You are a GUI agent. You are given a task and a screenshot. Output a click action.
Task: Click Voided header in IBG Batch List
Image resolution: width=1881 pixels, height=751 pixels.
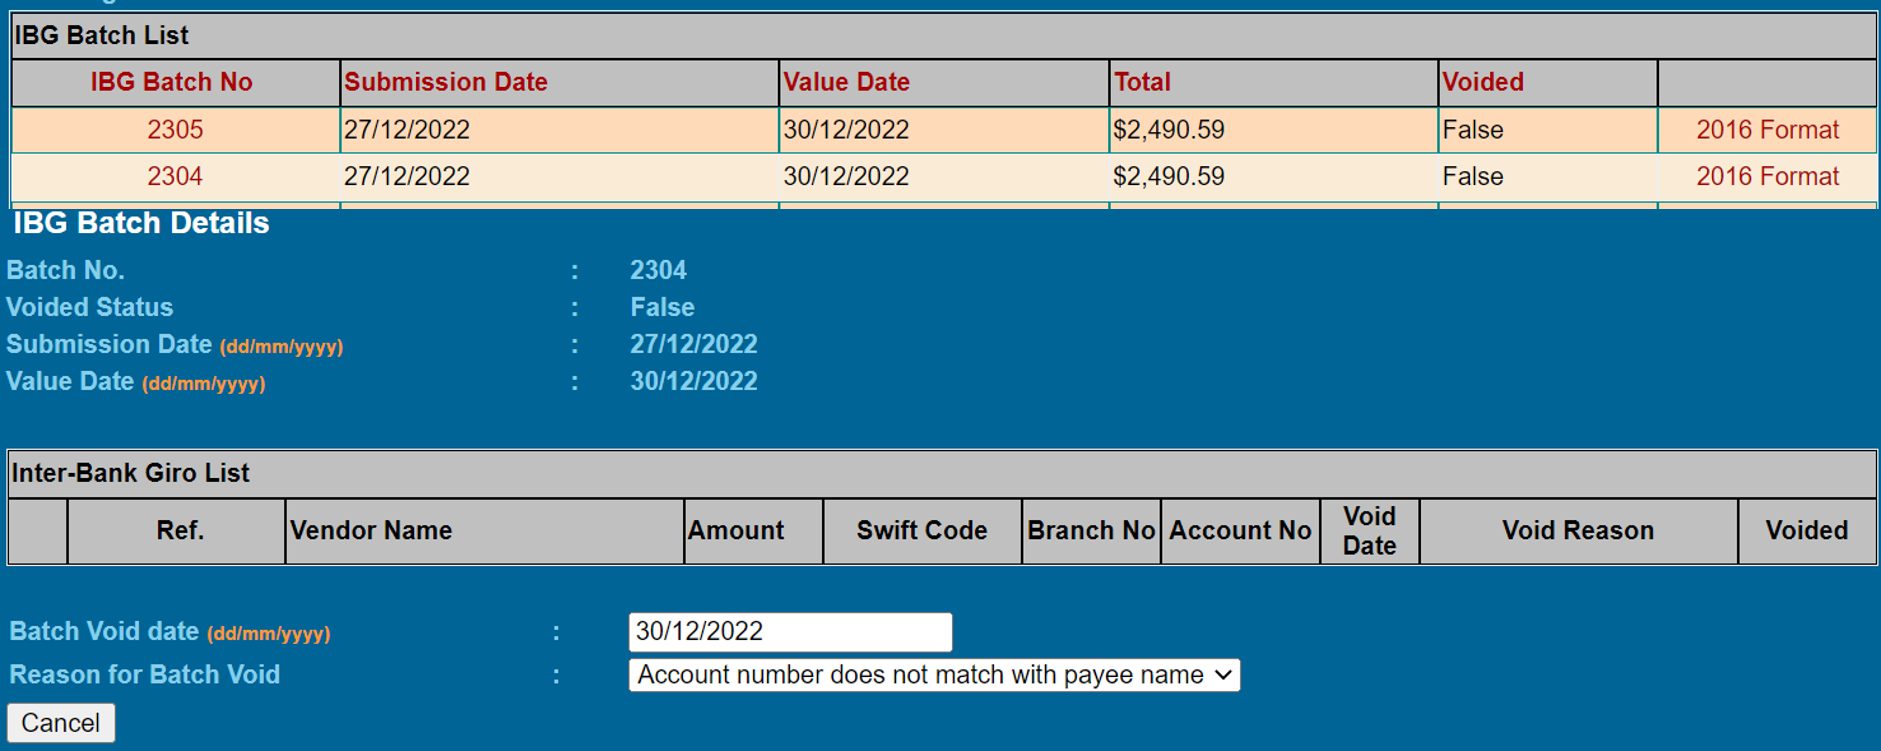[1483, 82]
